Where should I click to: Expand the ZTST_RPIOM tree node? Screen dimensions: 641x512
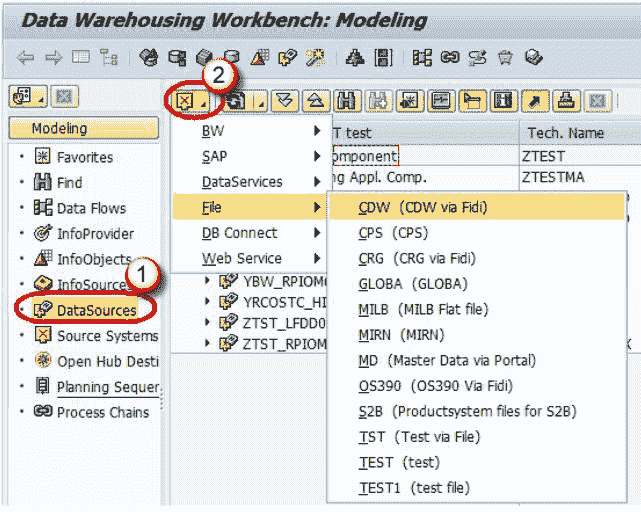[x=207, y=343]
